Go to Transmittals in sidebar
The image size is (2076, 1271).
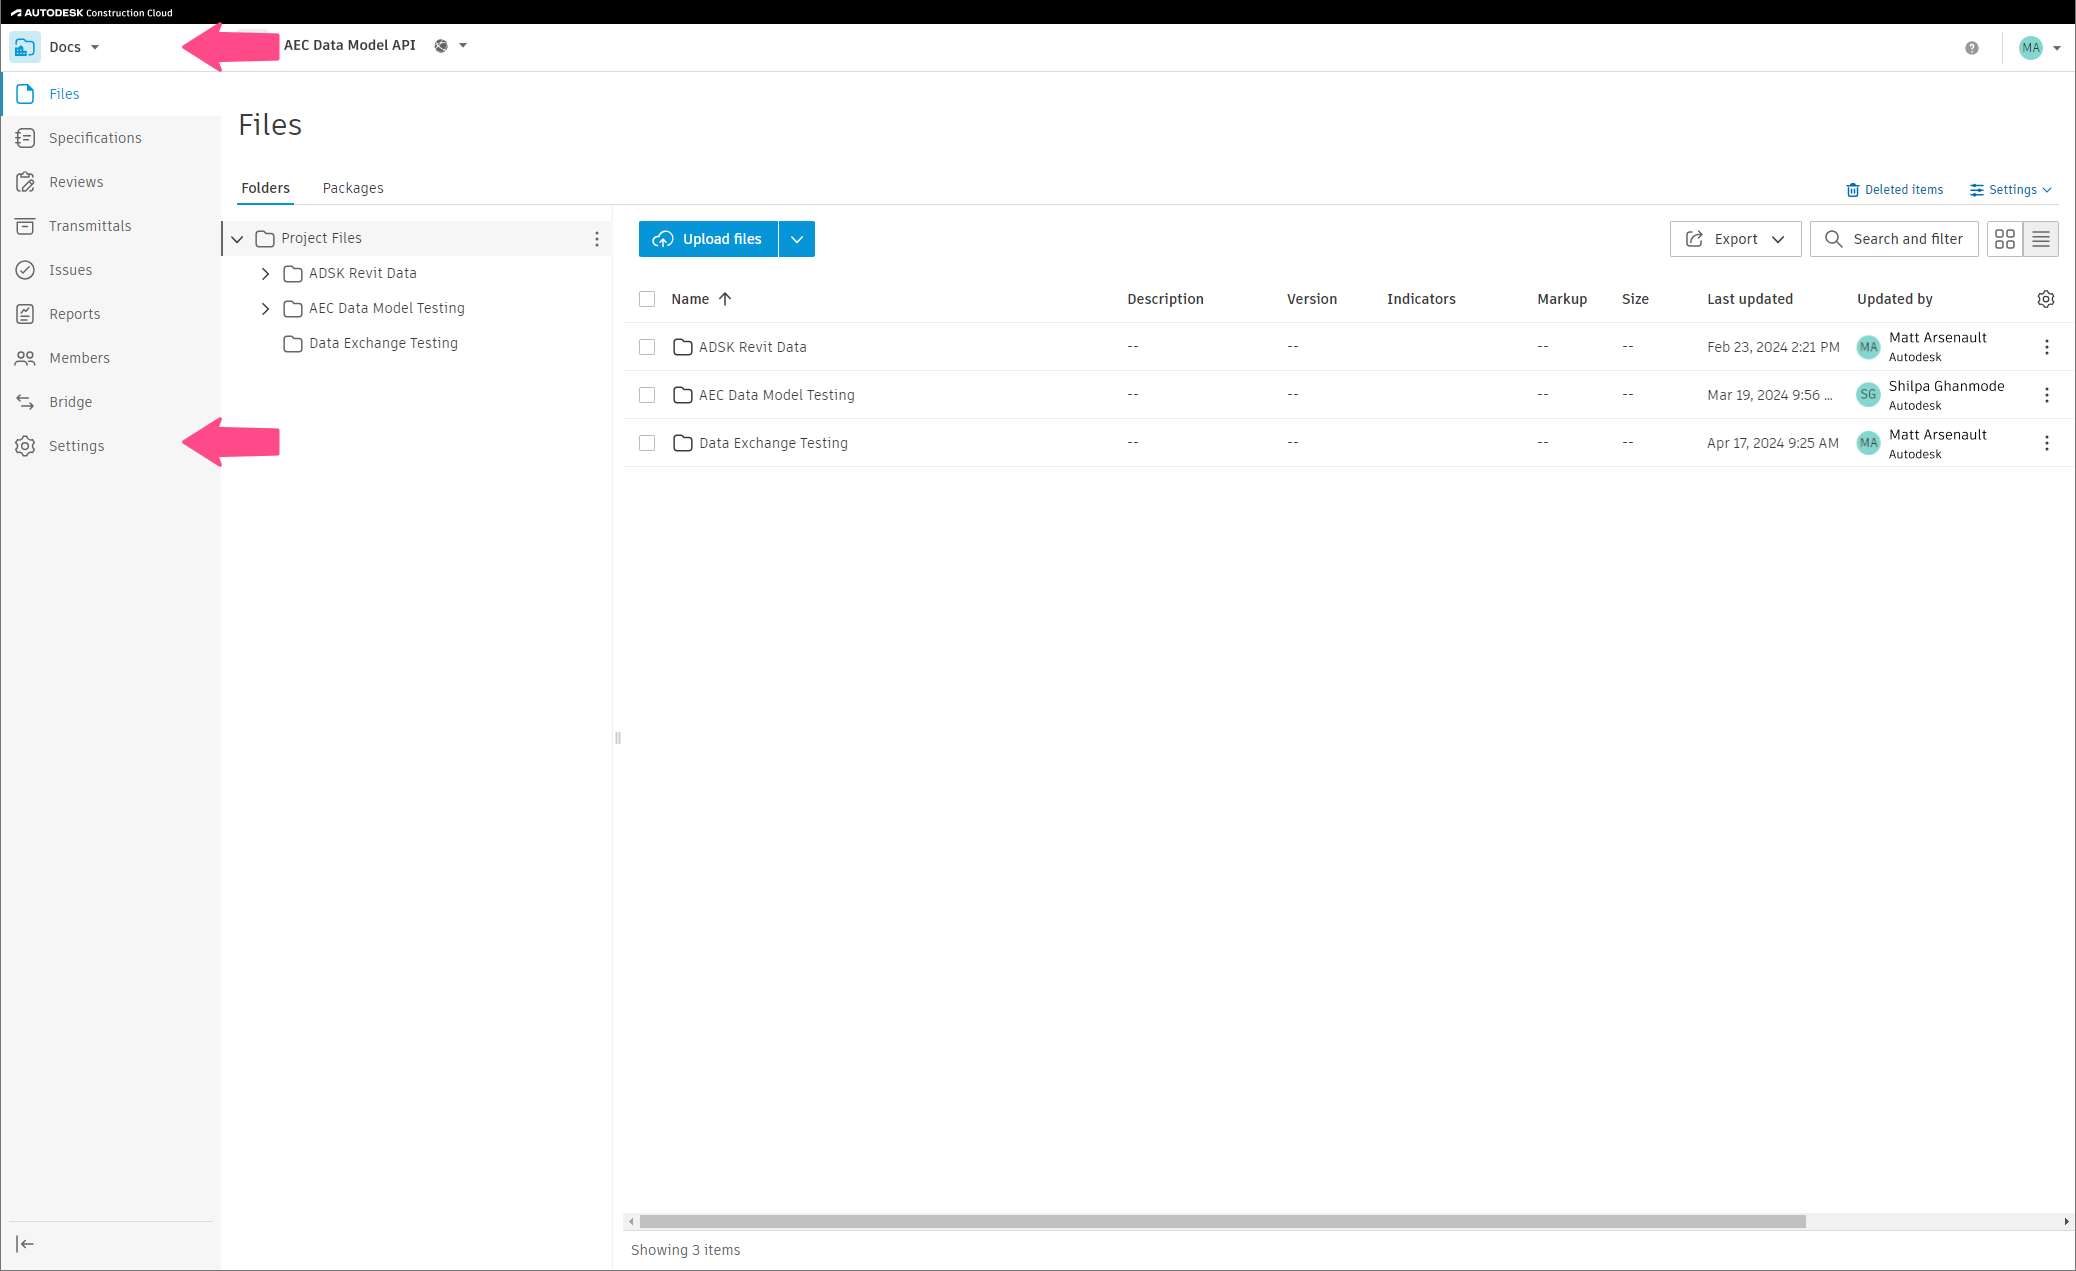coord(89,226)
